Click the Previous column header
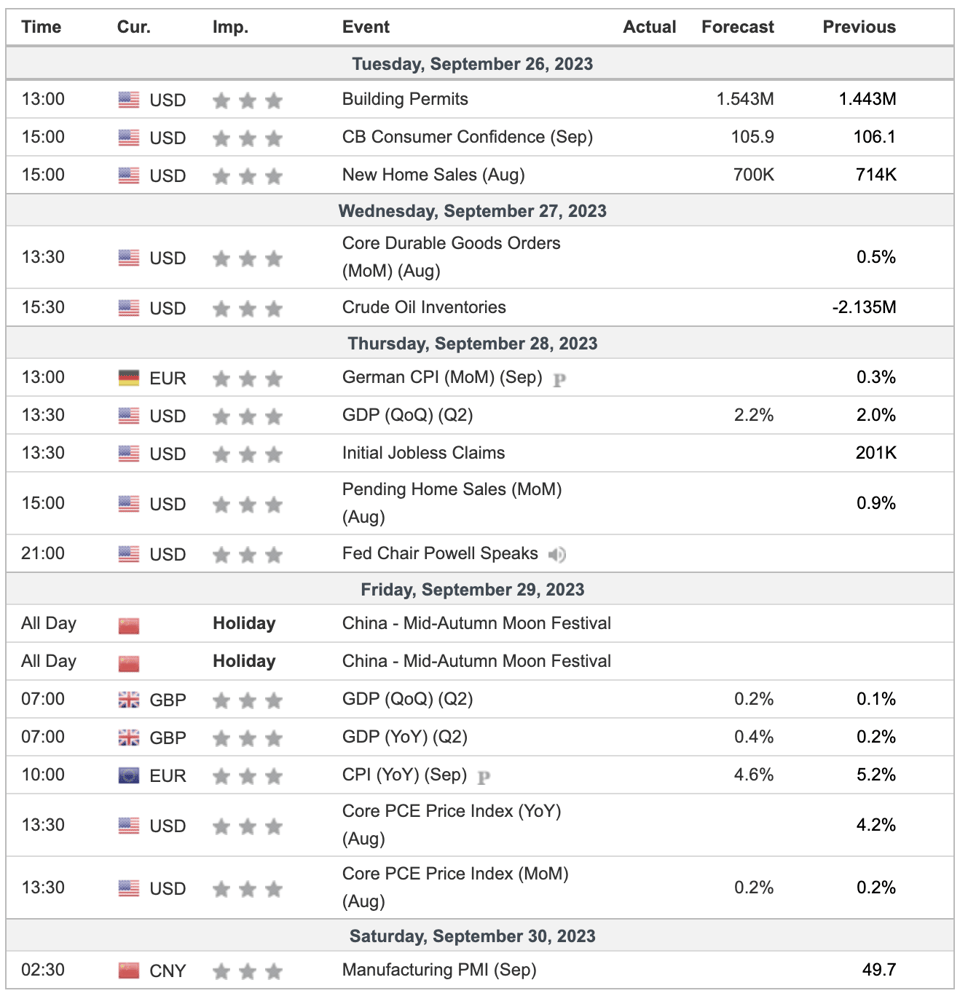The image size is (960, 996). coord(859,27)
